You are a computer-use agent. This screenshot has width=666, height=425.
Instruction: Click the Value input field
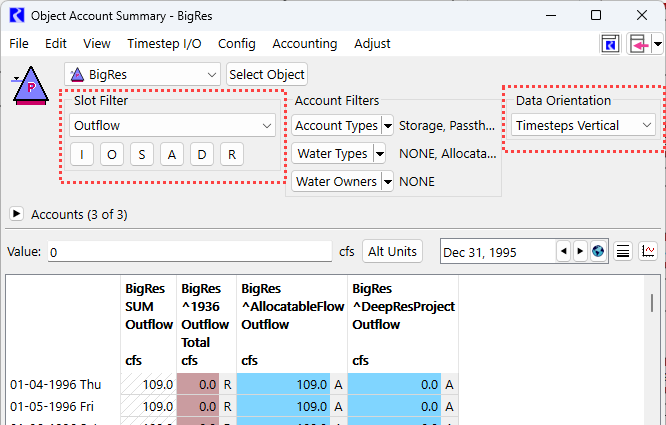pyautogui.click(x=189, y=253)
